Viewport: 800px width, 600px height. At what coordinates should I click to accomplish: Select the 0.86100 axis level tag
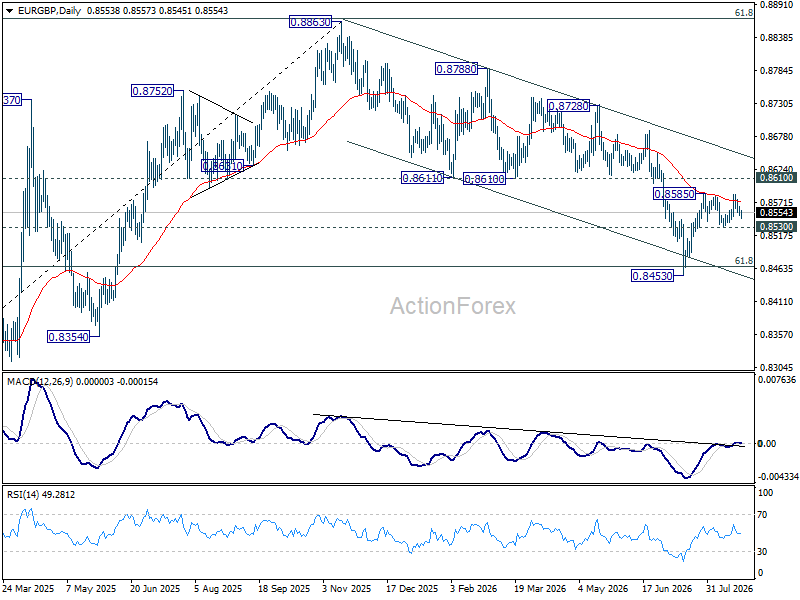[777, 178]
